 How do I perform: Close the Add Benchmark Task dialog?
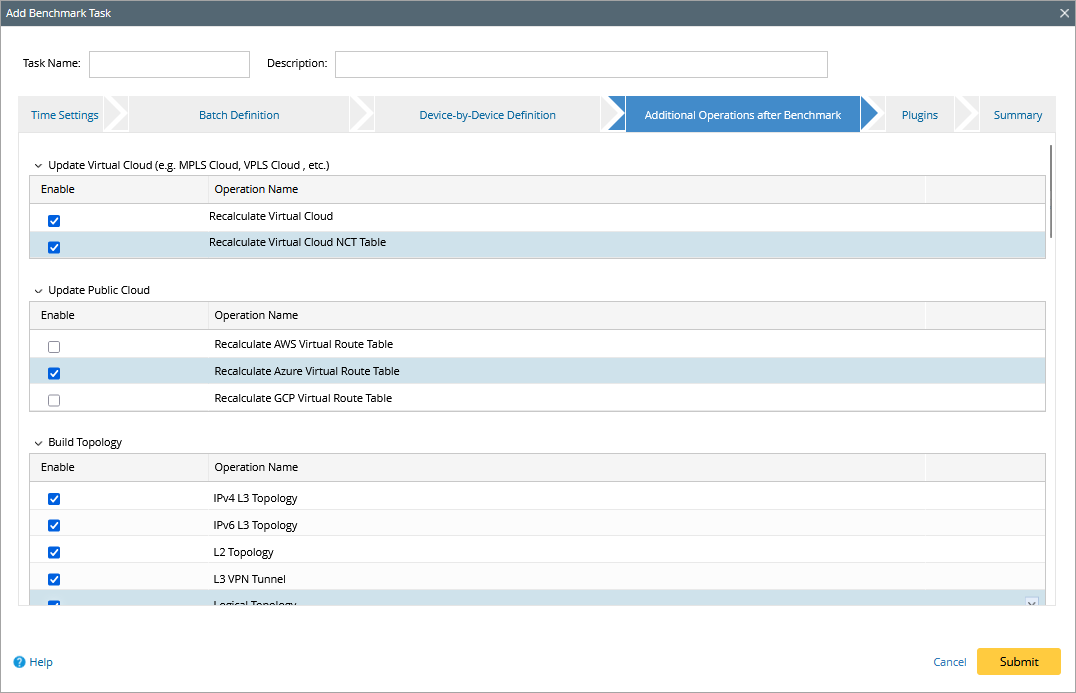(1064, 13)
